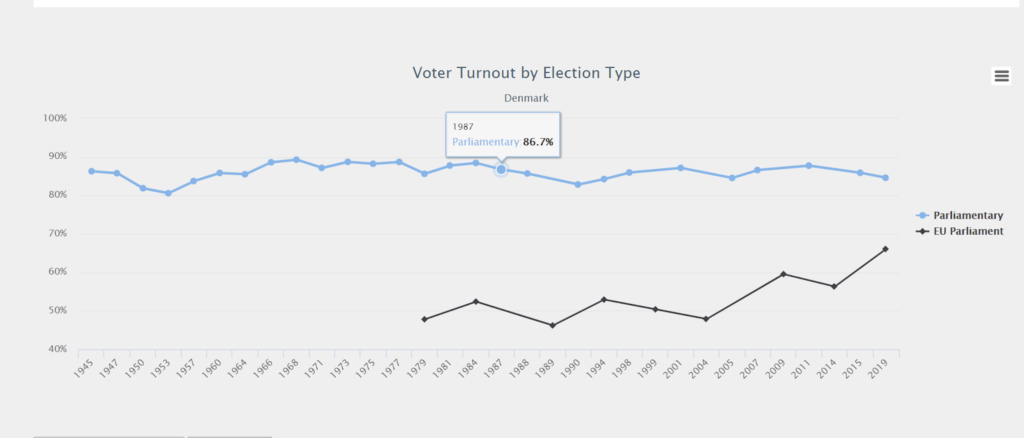Click the 1990 Parliamentary turnout marker

577,184
